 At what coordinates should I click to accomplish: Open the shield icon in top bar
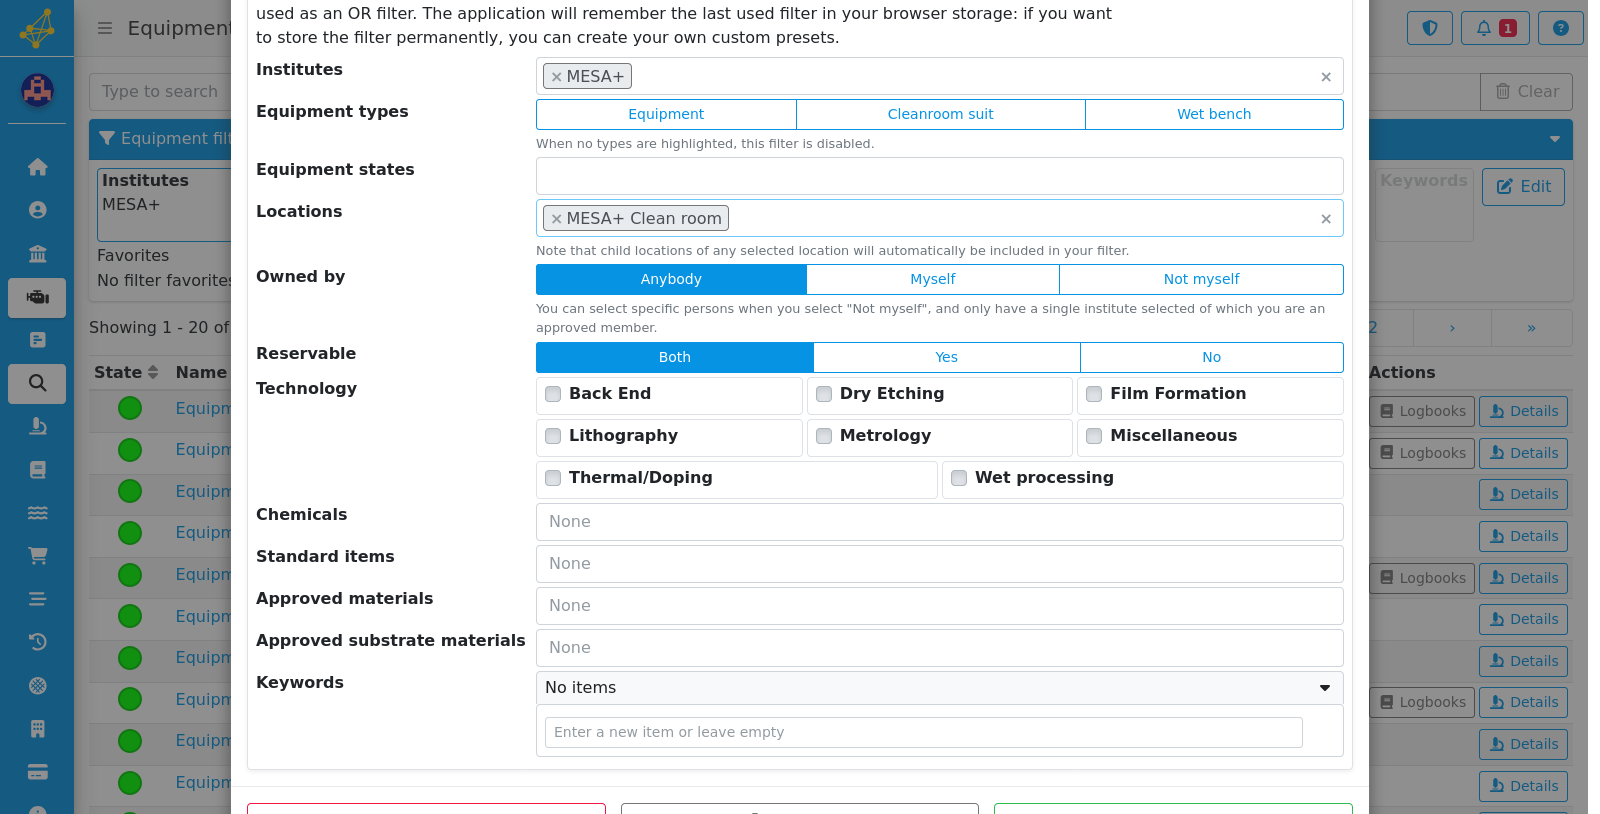pyautogui.click(x=1429, y=28)
